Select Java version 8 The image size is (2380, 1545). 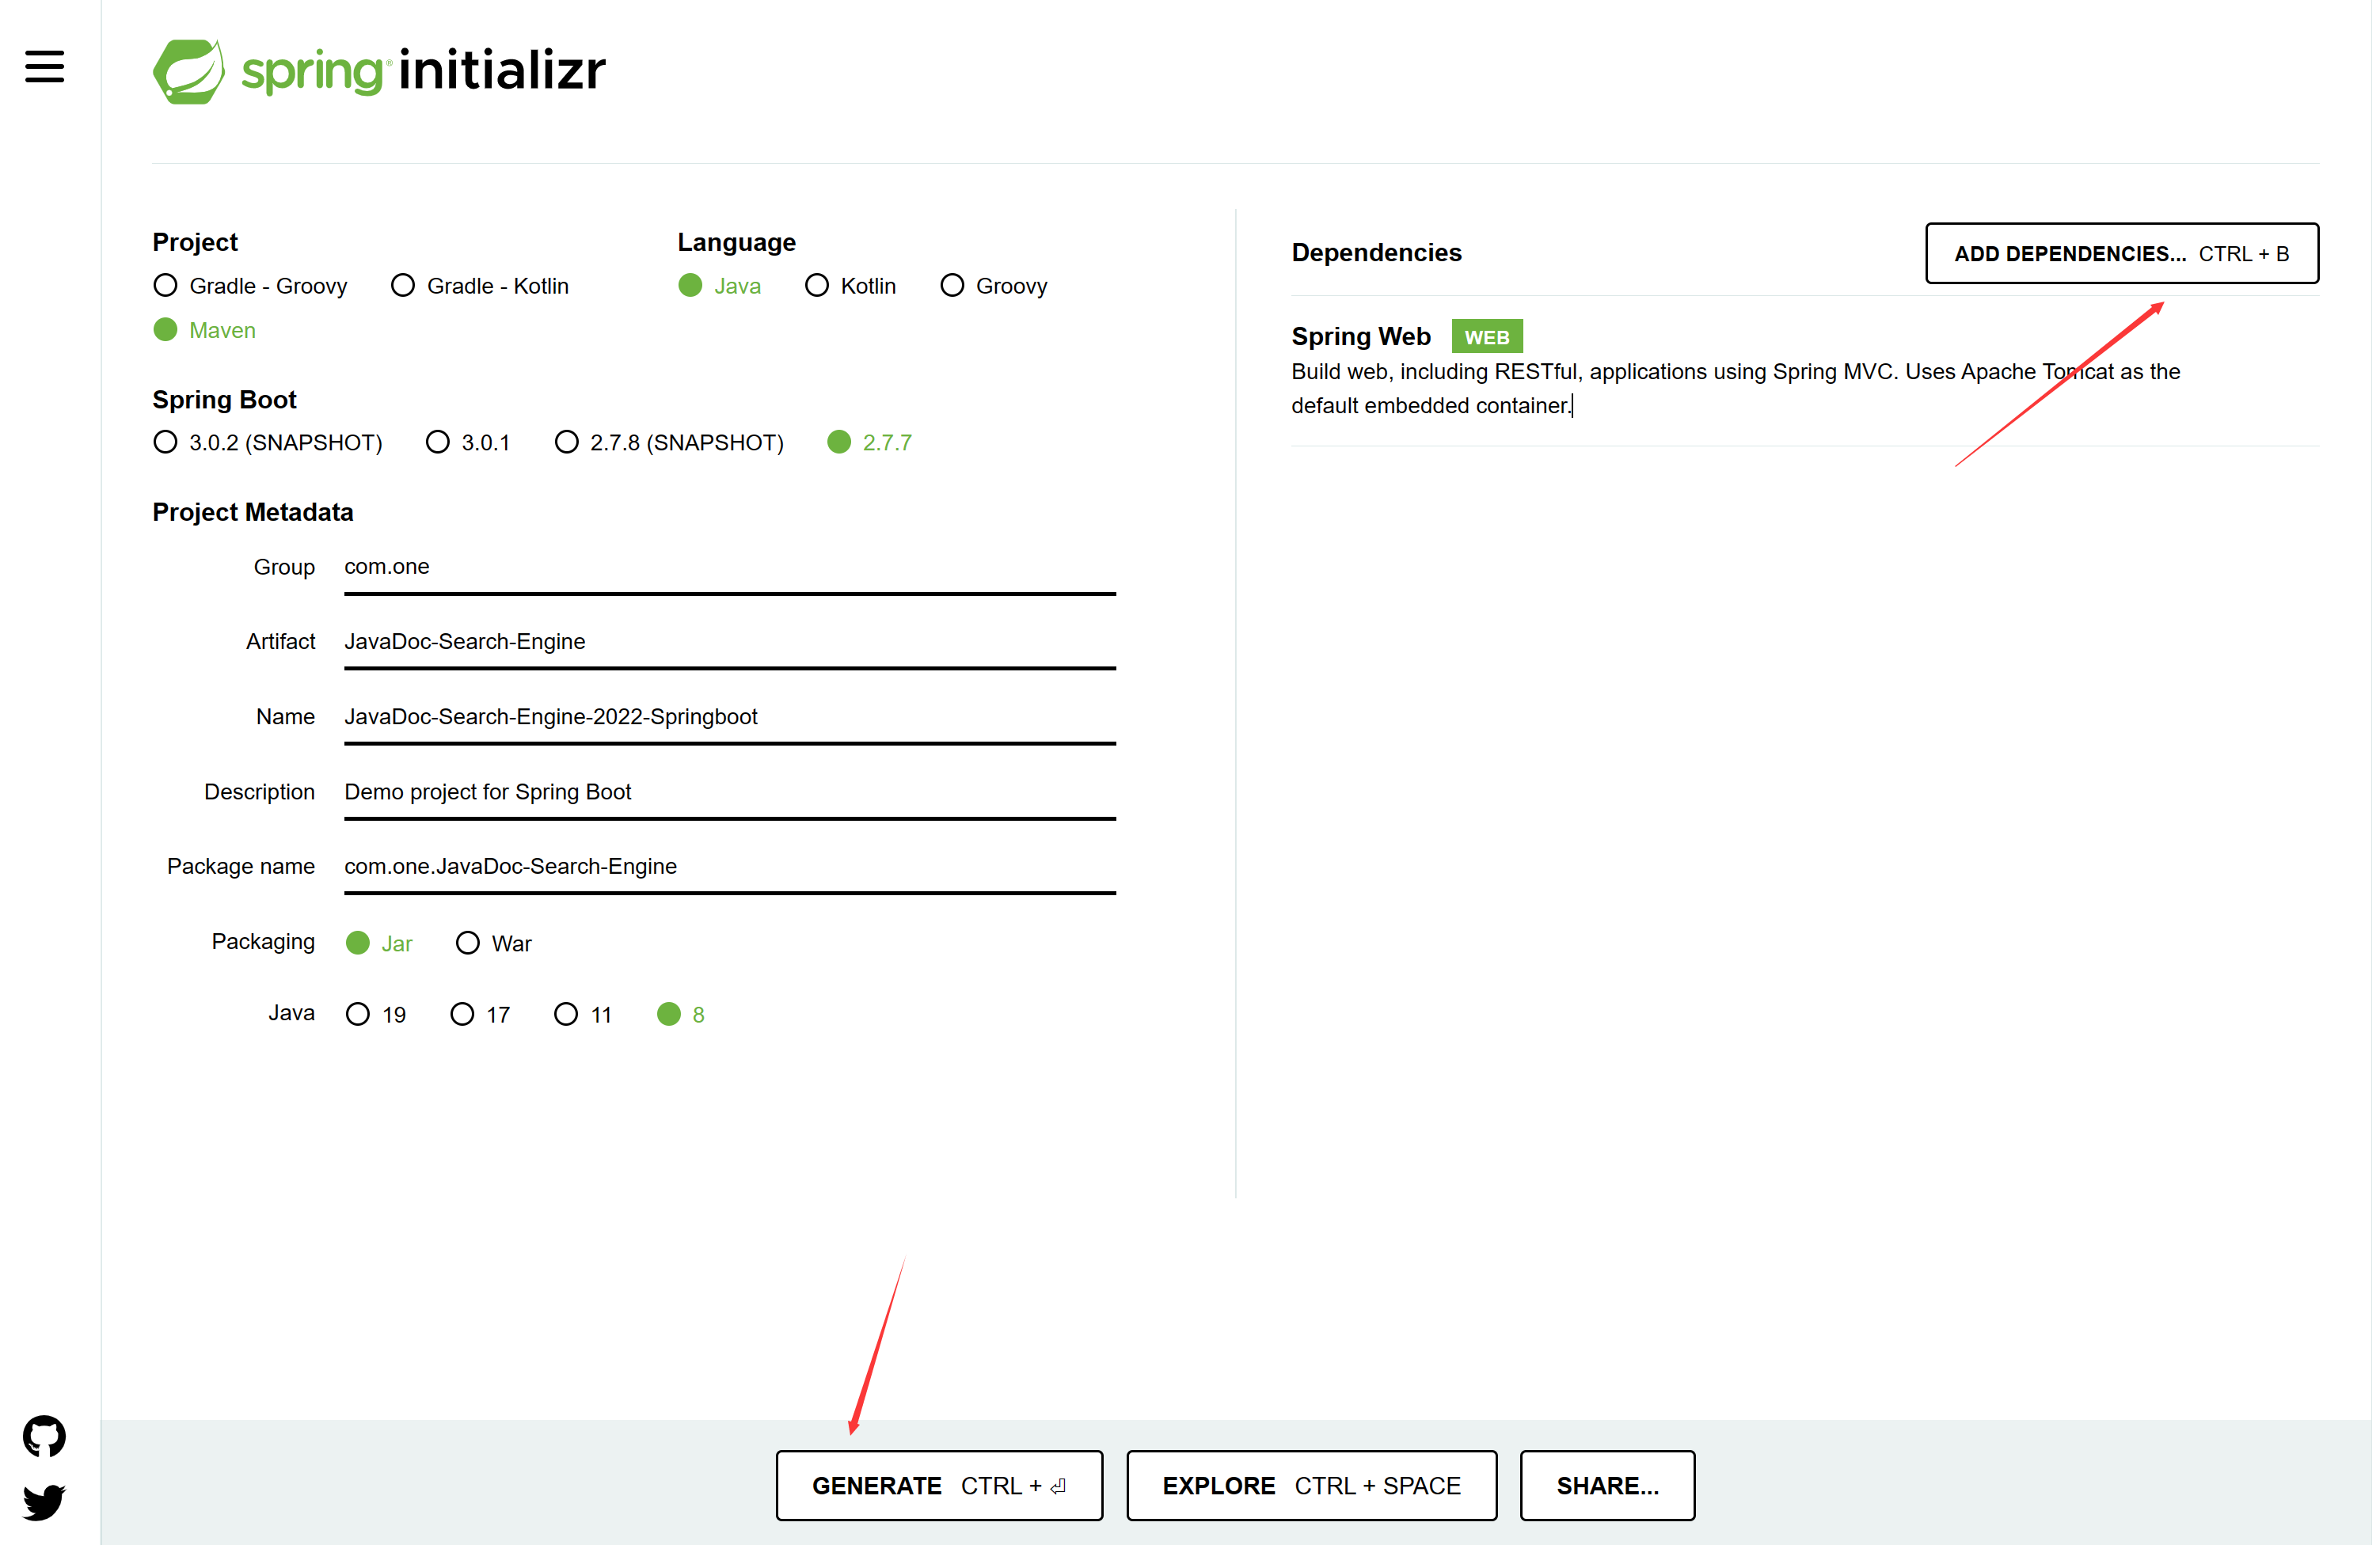(x=681, y=1014)
